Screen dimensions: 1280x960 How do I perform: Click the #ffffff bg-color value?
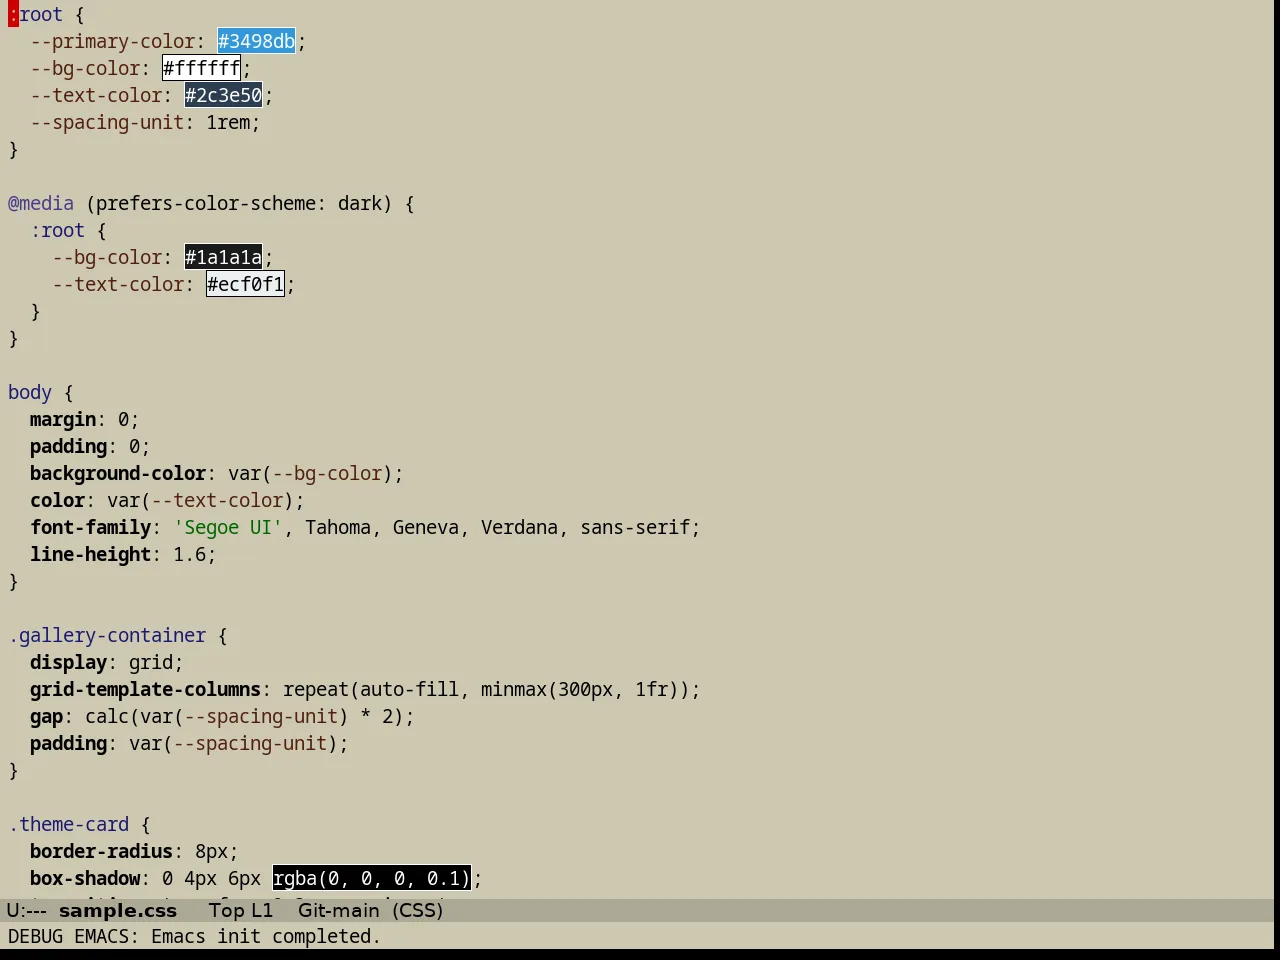(201, 68)
